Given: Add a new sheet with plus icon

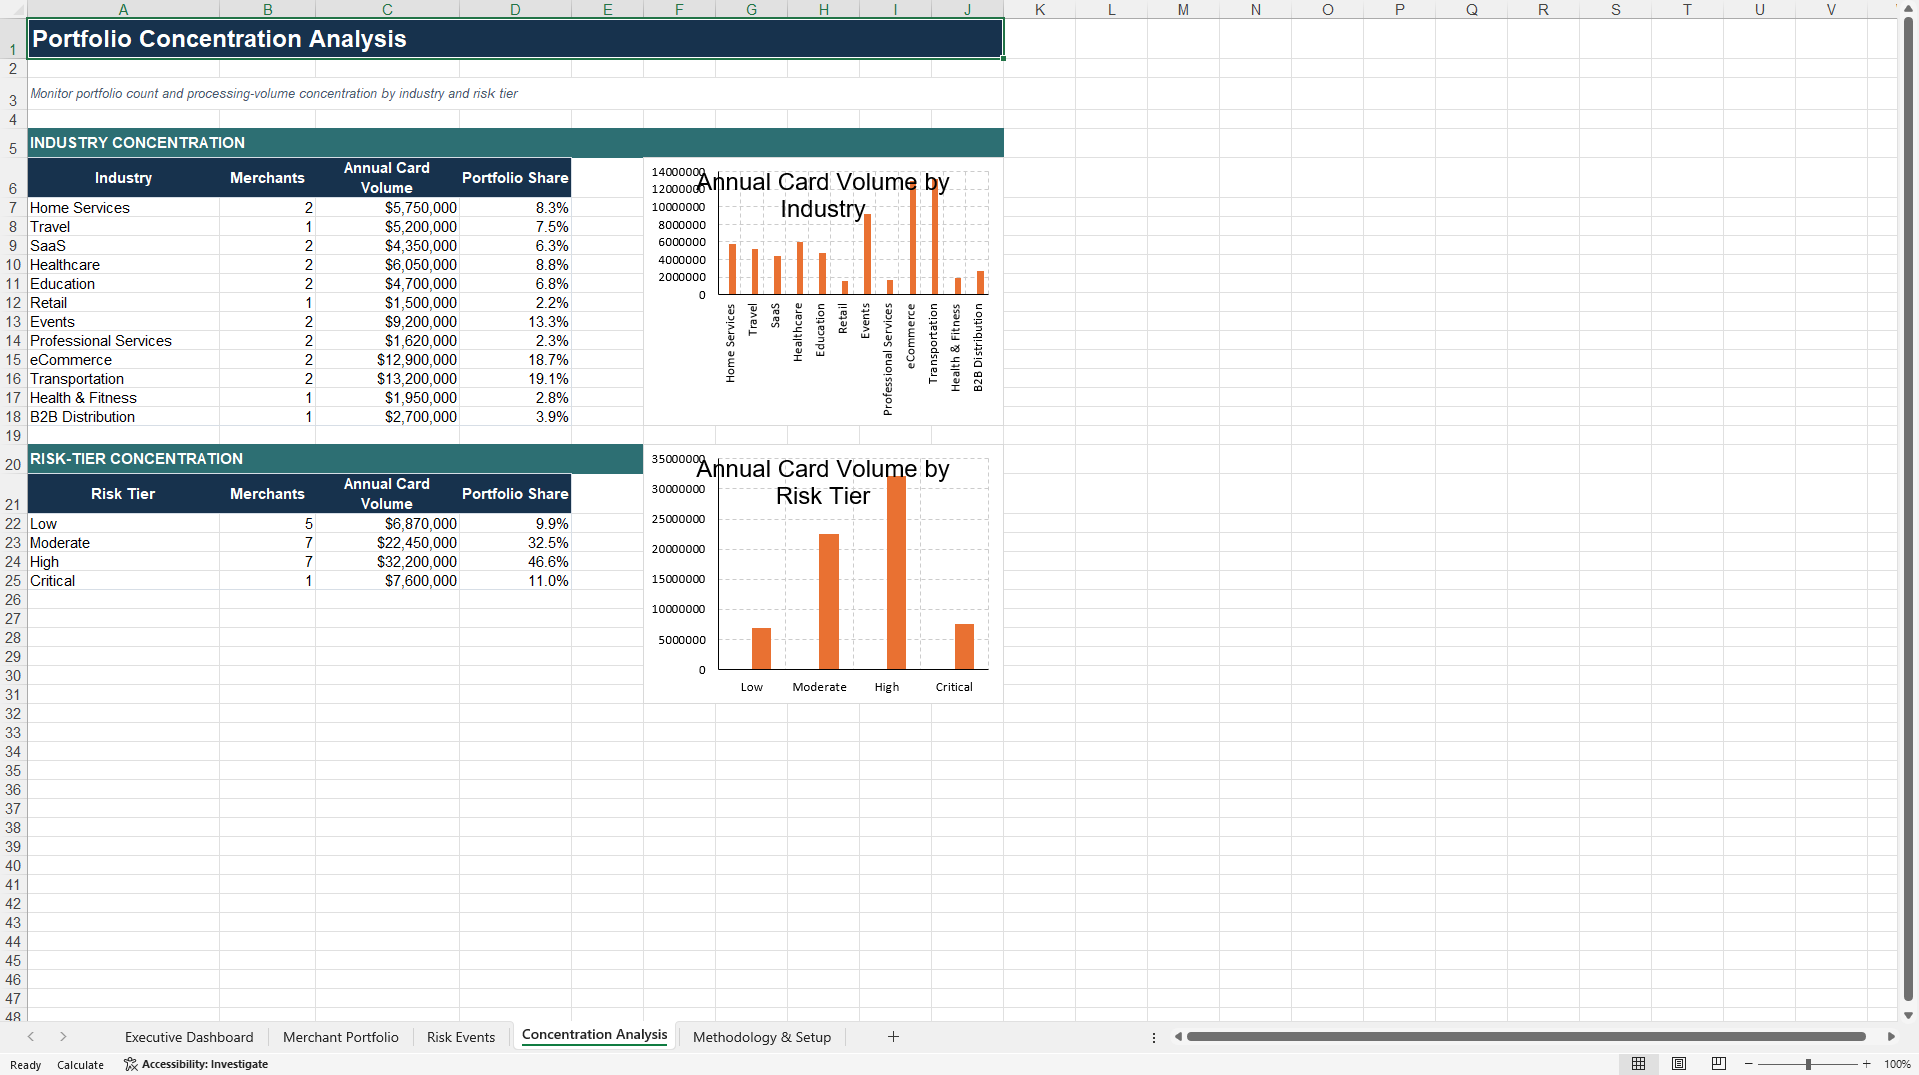Looking at the screenshot, I should 893,1037.
